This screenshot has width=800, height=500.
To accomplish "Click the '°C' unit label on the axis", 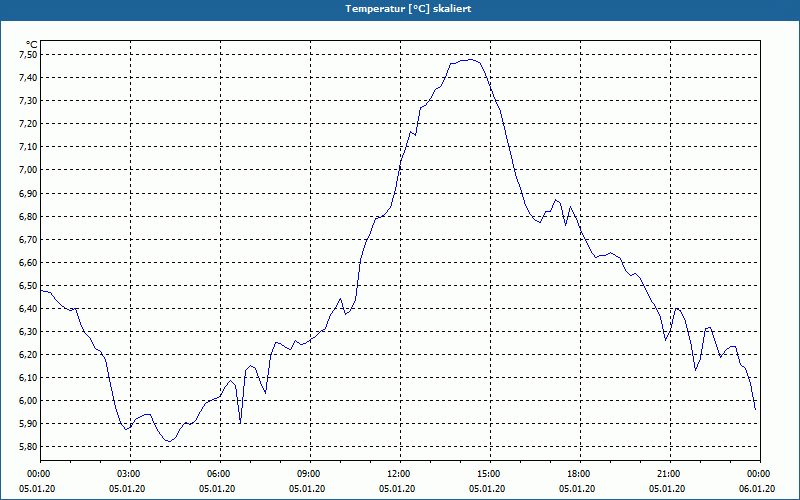I will pyautogui.click(x=31, y=45).
